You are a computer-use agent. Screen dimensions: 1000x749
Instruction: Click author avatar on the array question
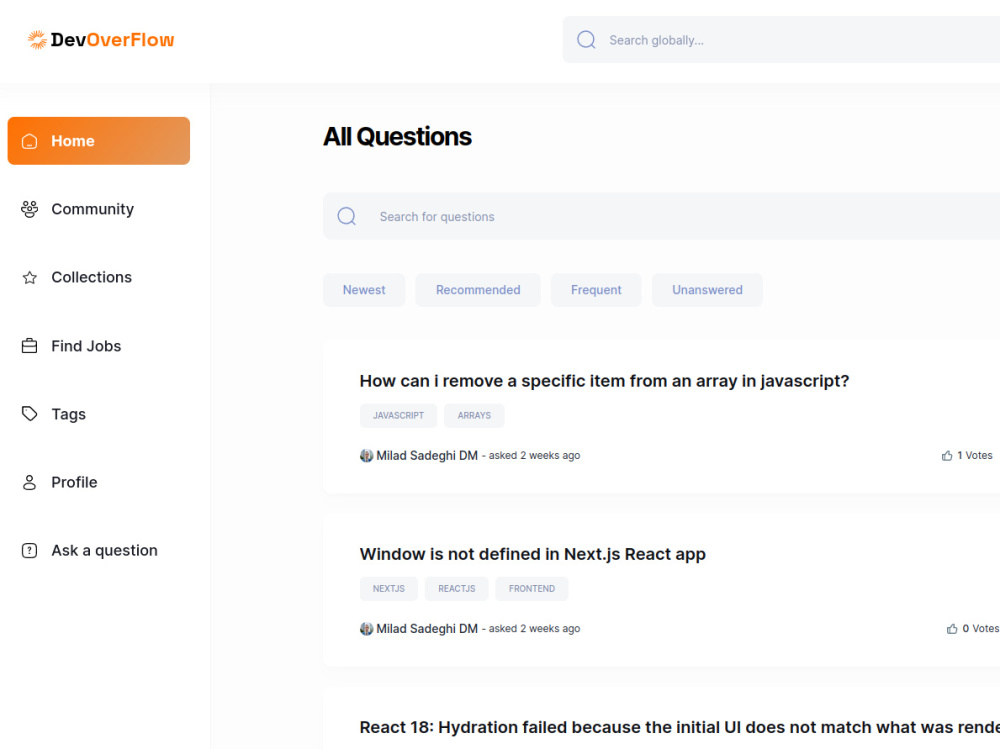pos(367,456)
